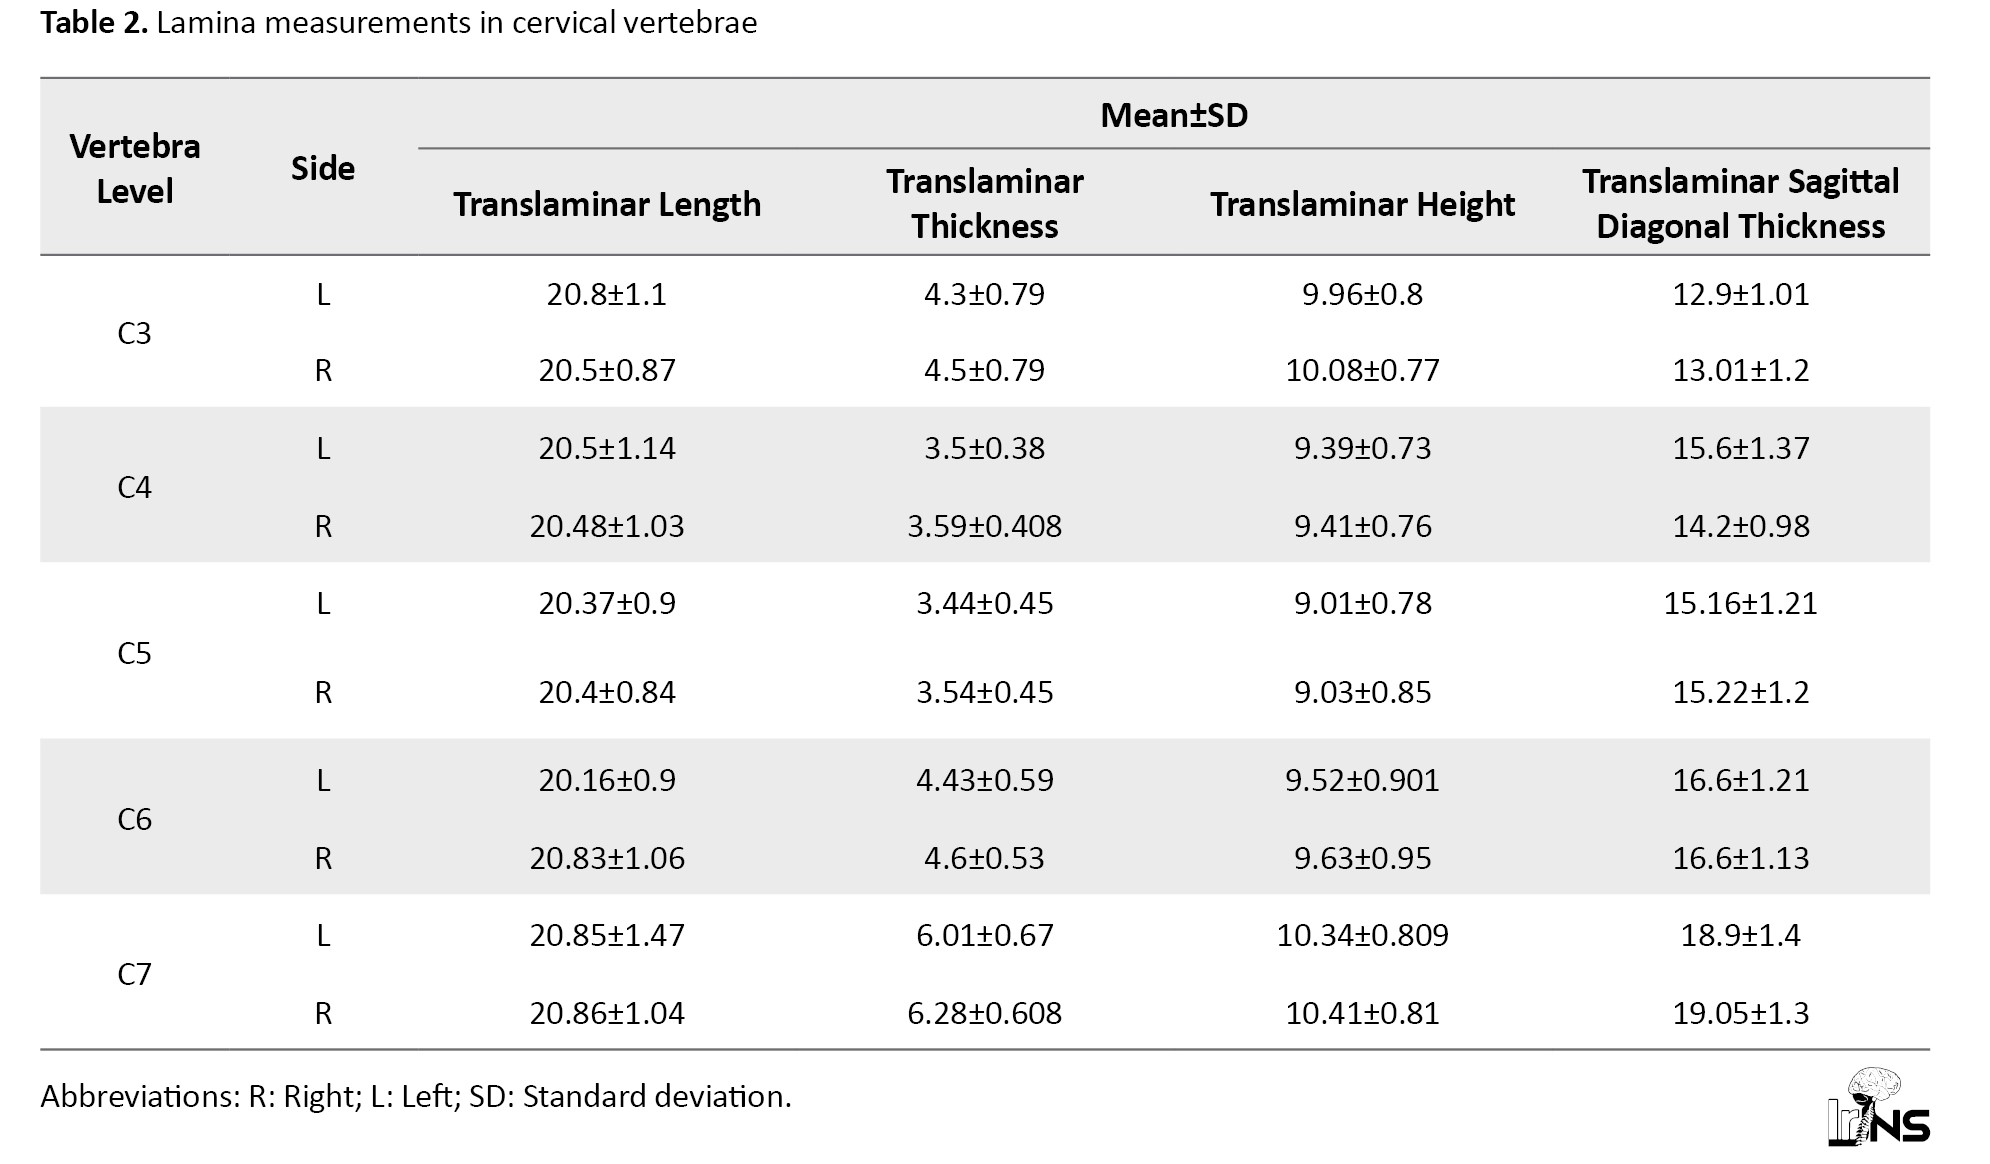Click the Vertebra Level column header

tap(135, 168)
